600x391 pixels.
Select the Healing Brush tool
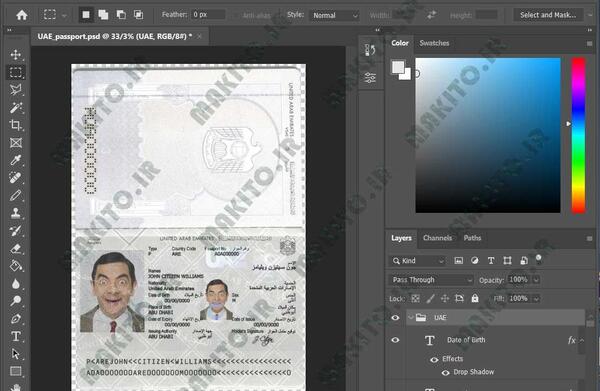coord(16,178)
